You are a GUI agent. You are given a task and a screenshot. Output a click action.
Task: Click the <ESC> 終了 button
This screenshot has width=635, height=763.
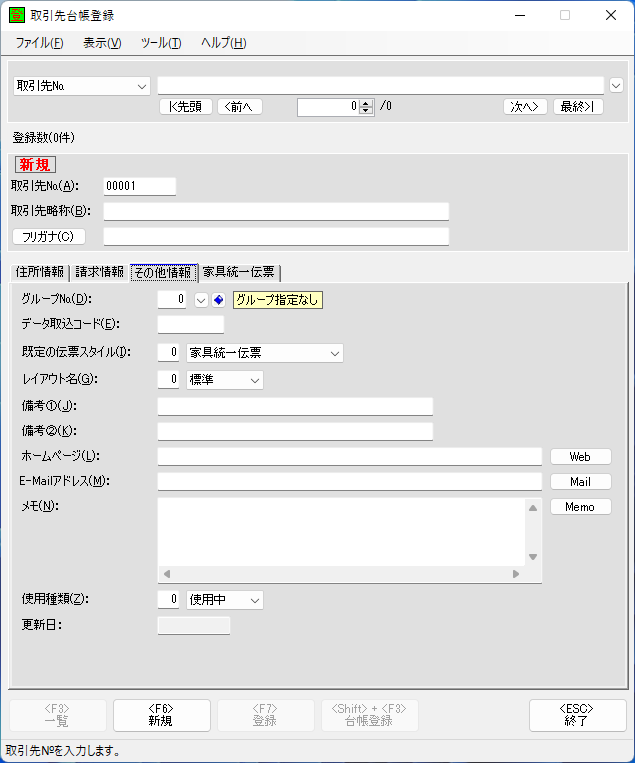pyautogui.click(x=578, y=715)
